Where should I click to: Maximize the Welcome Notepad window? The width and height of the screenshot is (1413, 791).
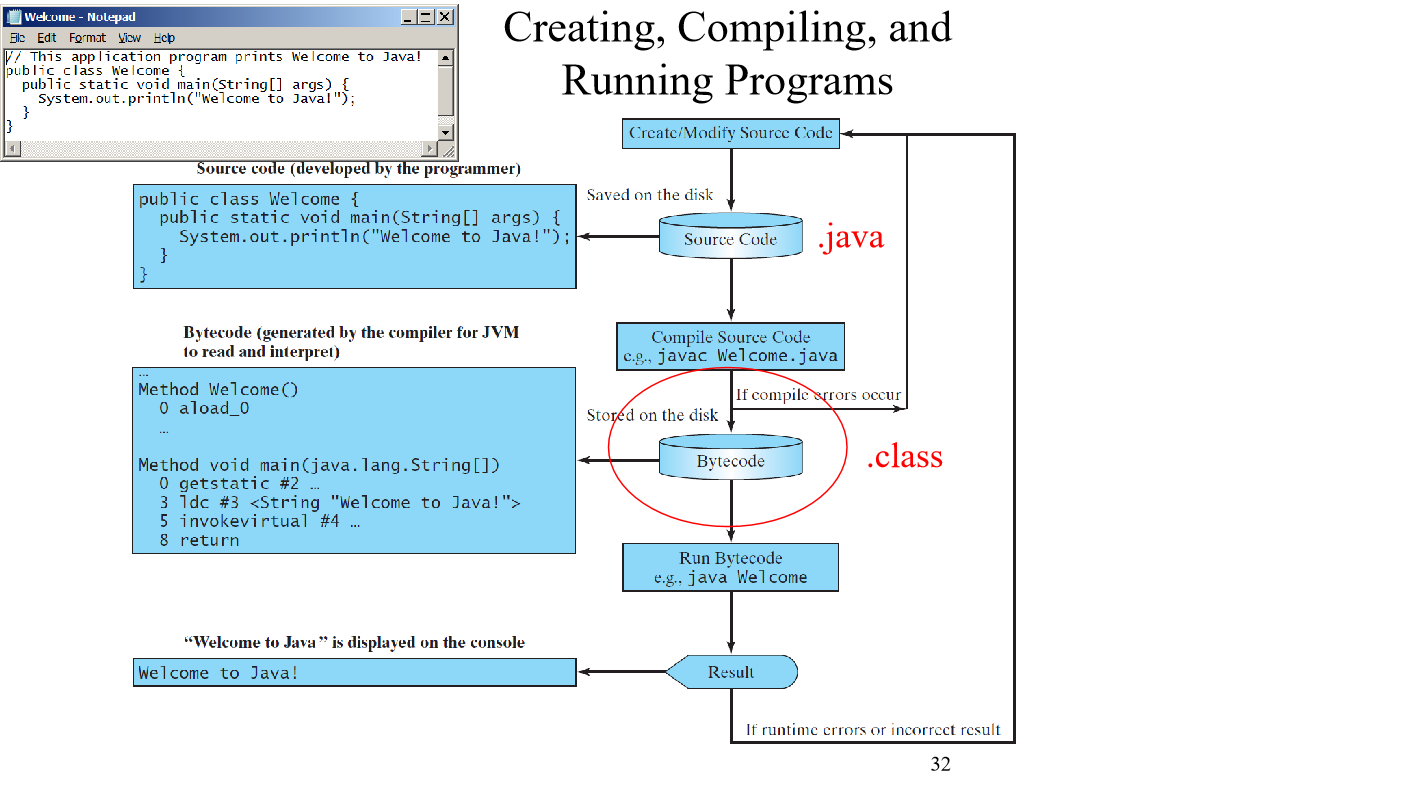point(426,17)
